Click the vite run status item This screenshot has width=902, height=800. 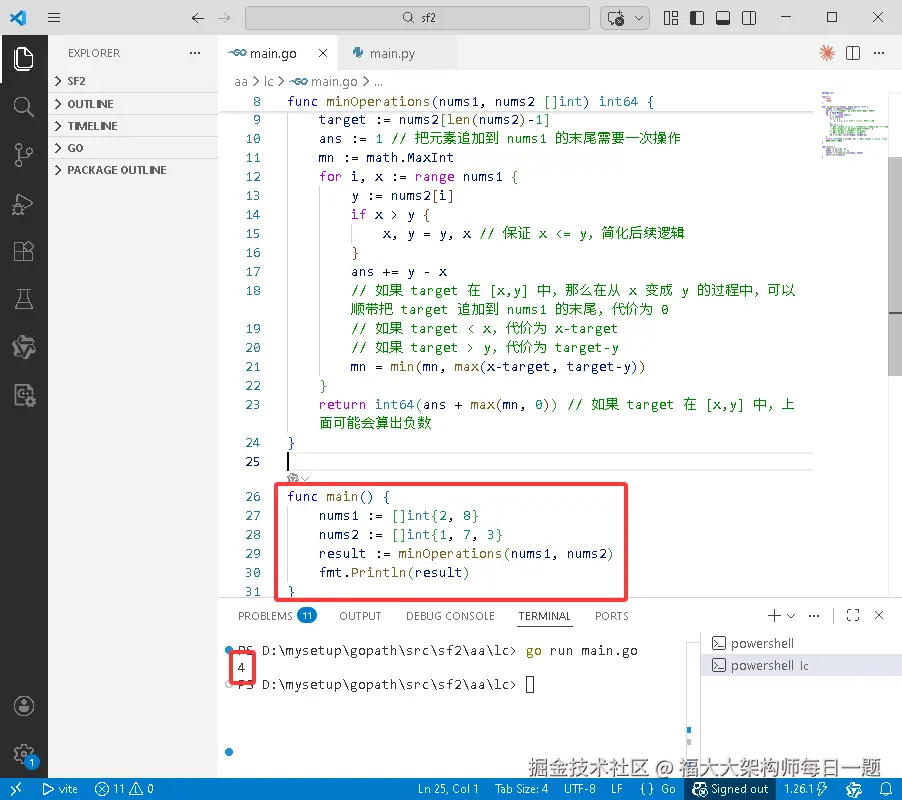pos(60,788)
